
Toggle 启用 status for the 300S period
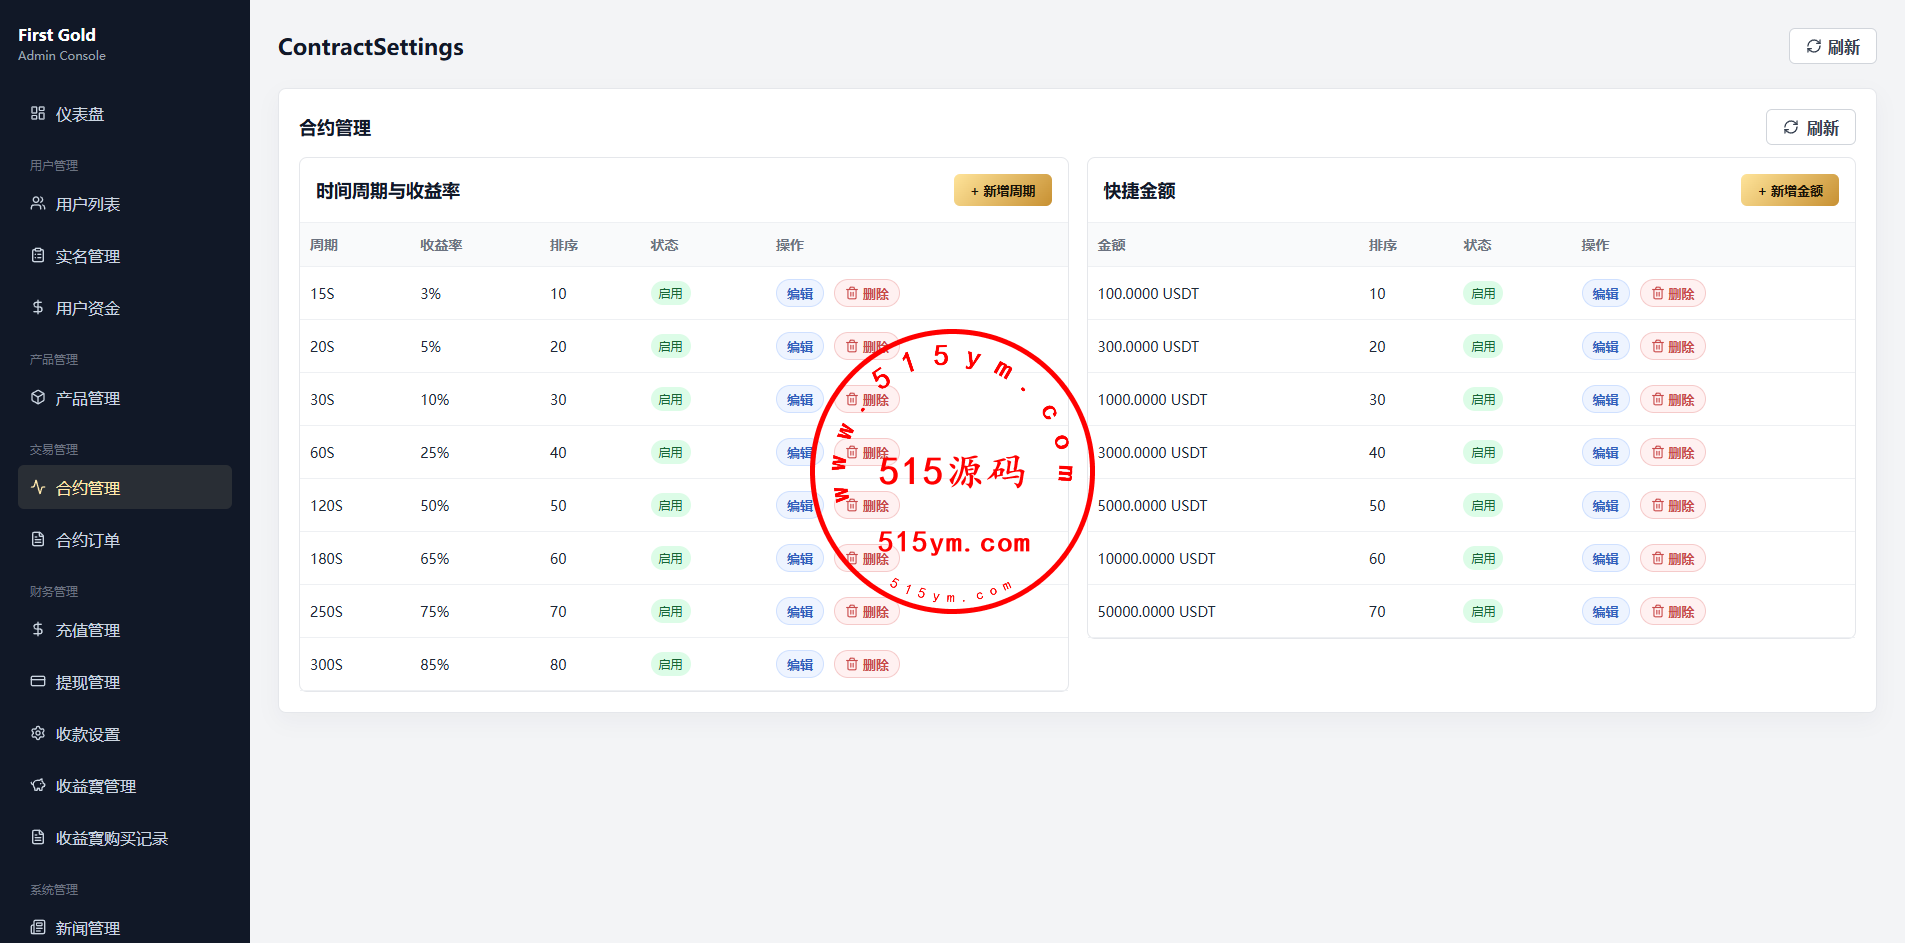pos(670,664)
